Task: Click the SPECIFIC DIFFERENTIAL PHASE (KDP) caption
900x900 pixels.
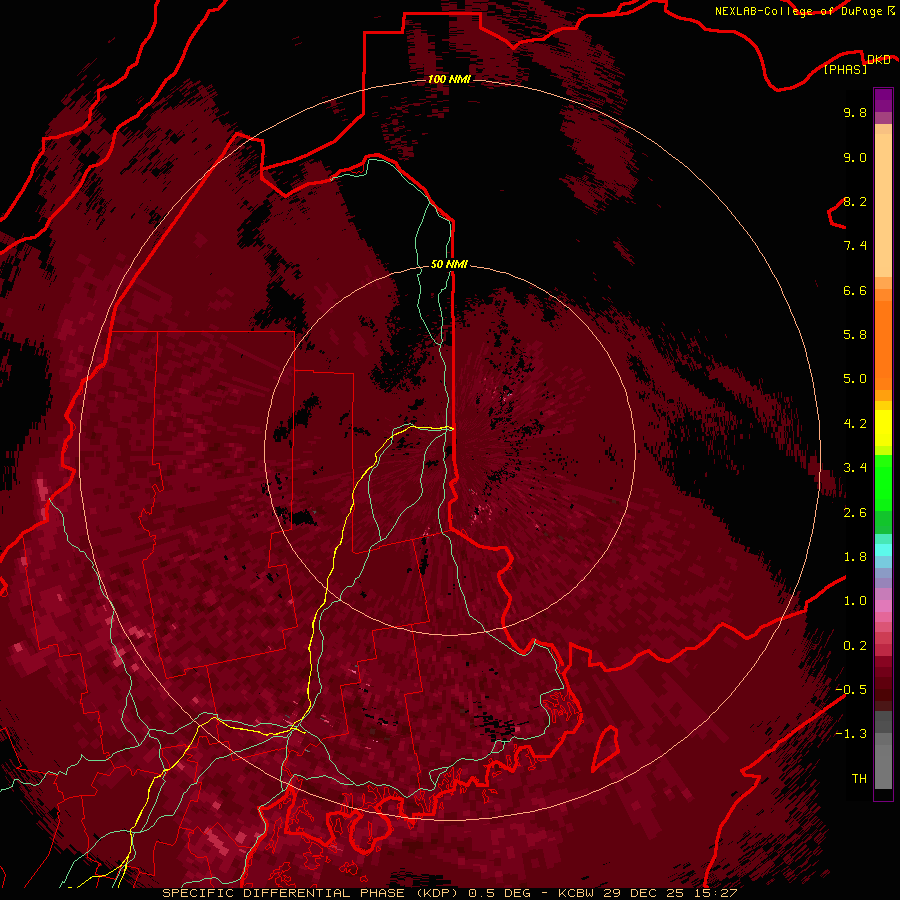Action: [310, 893]
